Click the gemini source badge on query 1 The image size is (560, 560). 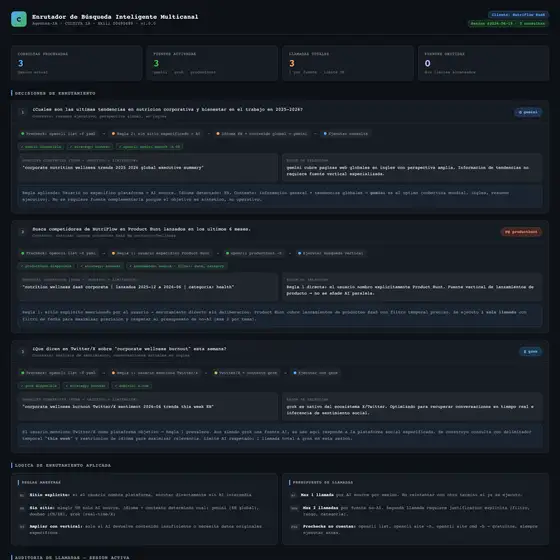point(528,112)
